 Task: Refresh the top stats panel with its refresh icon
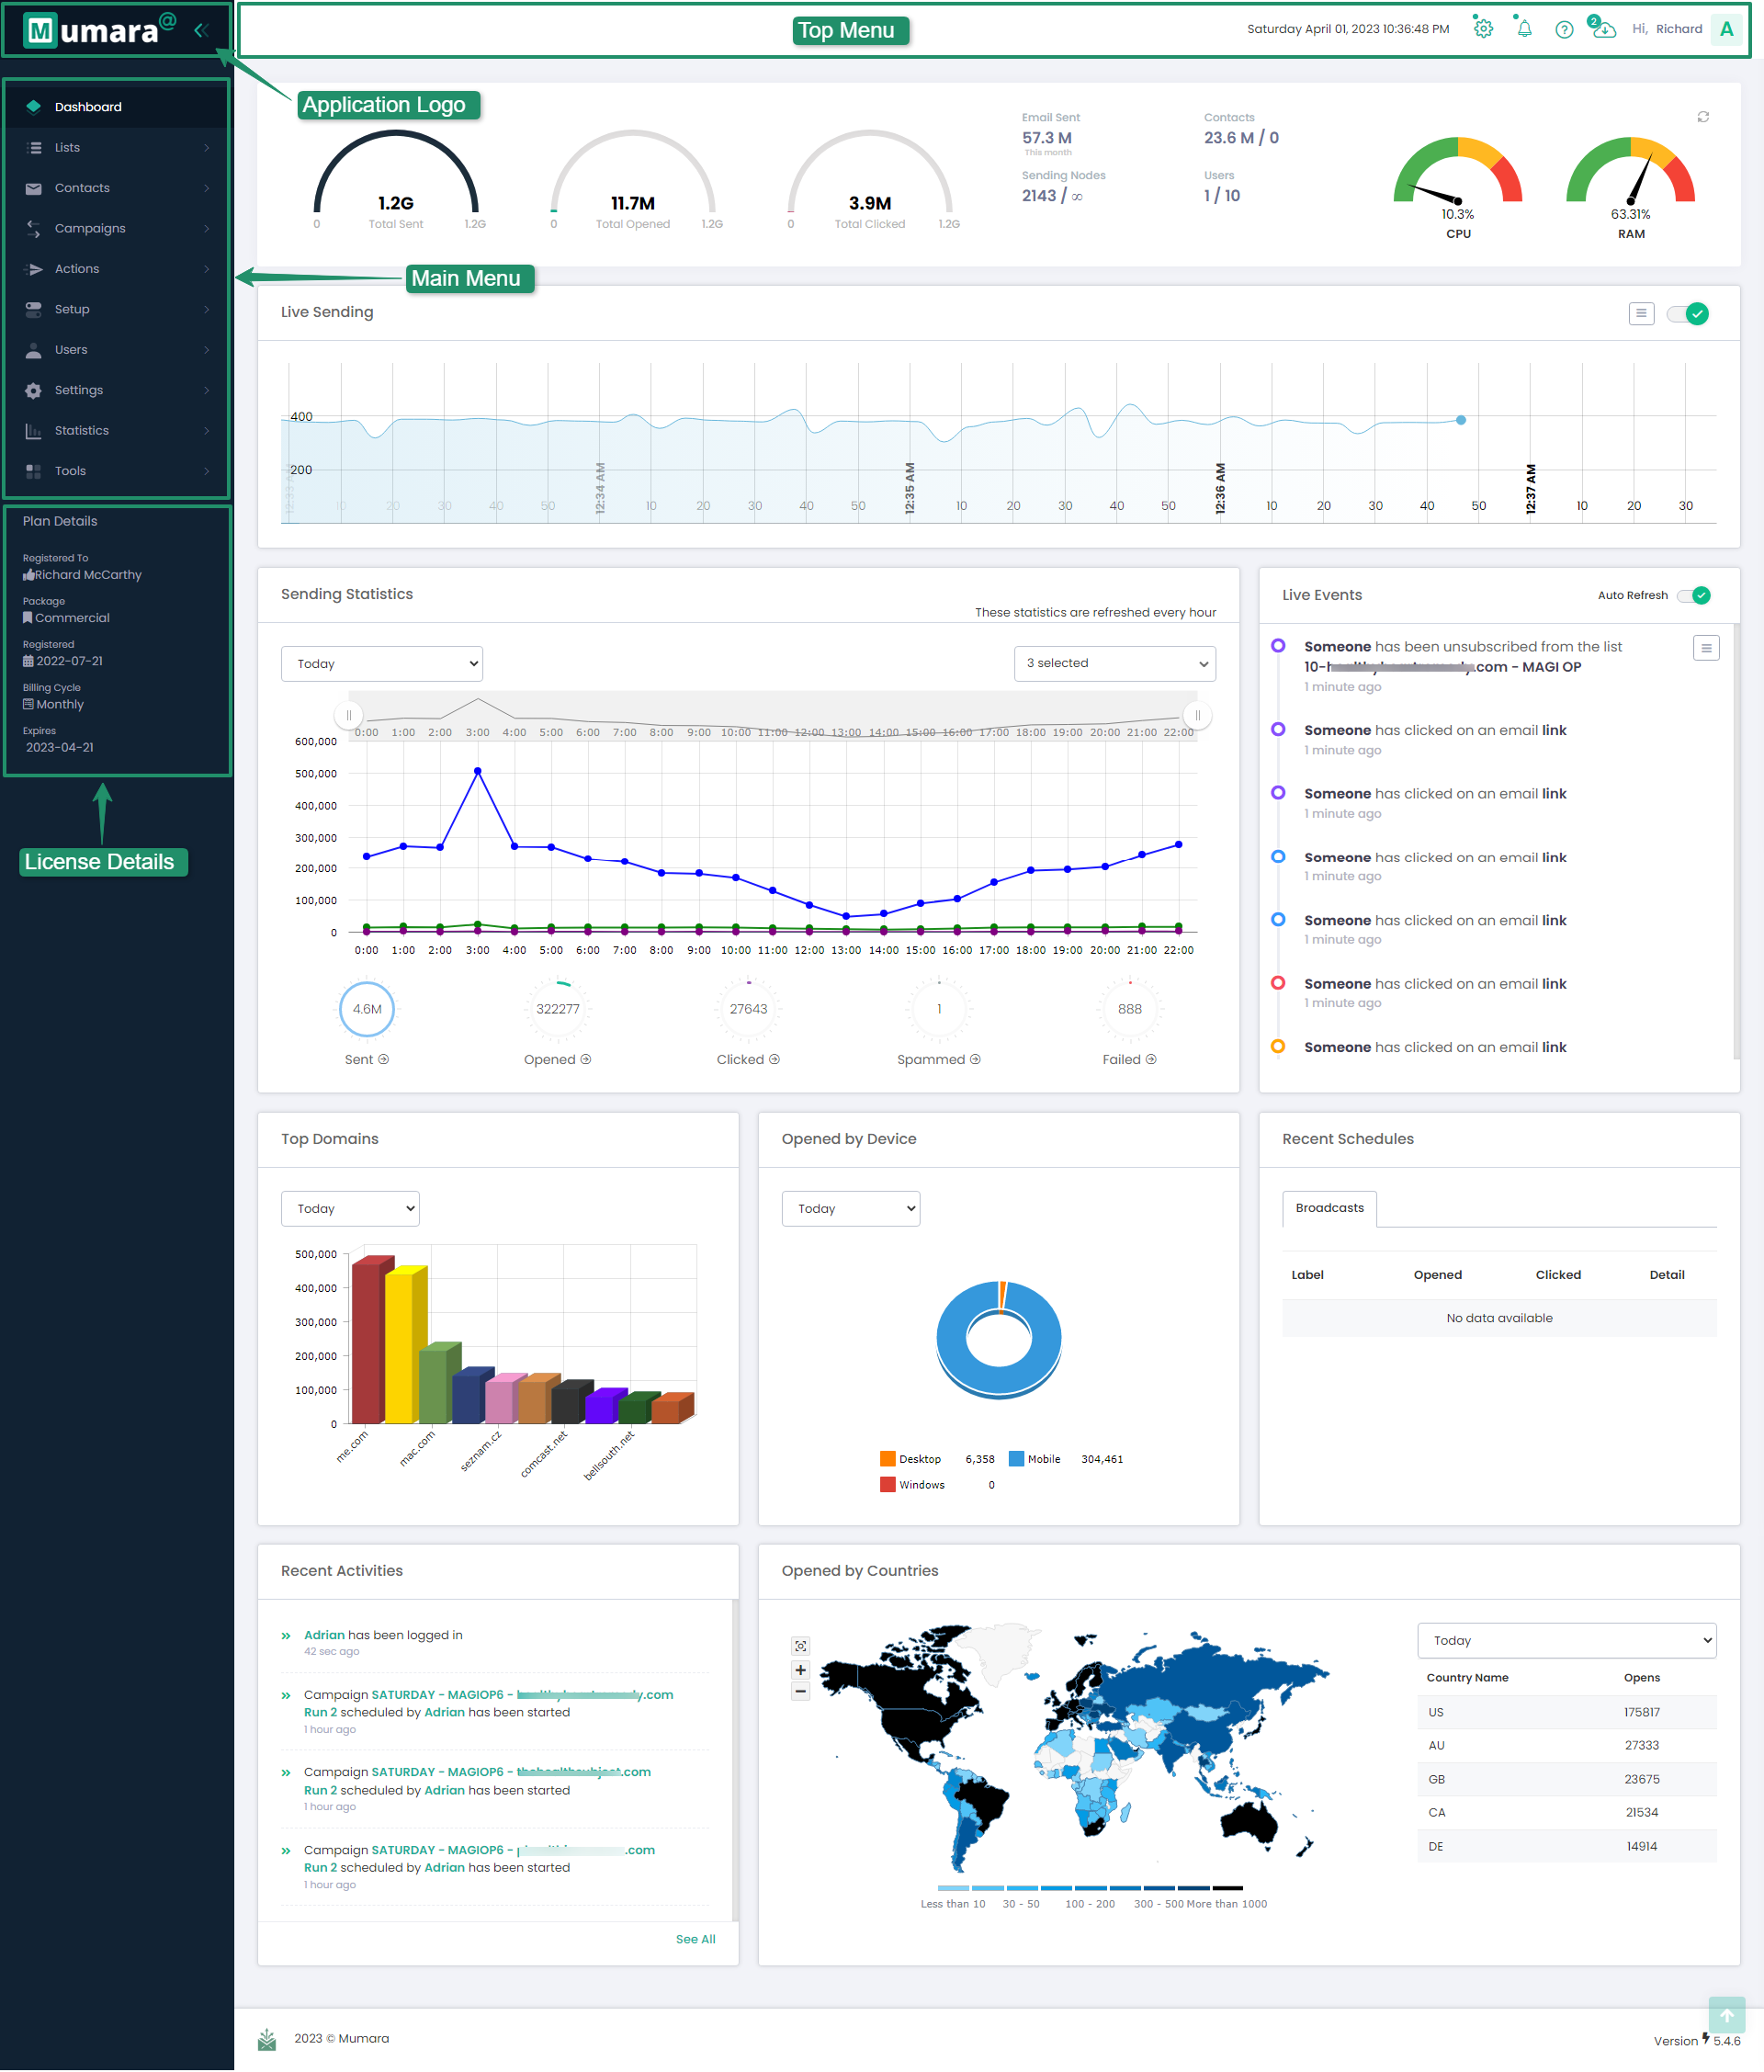(1703, 117)
